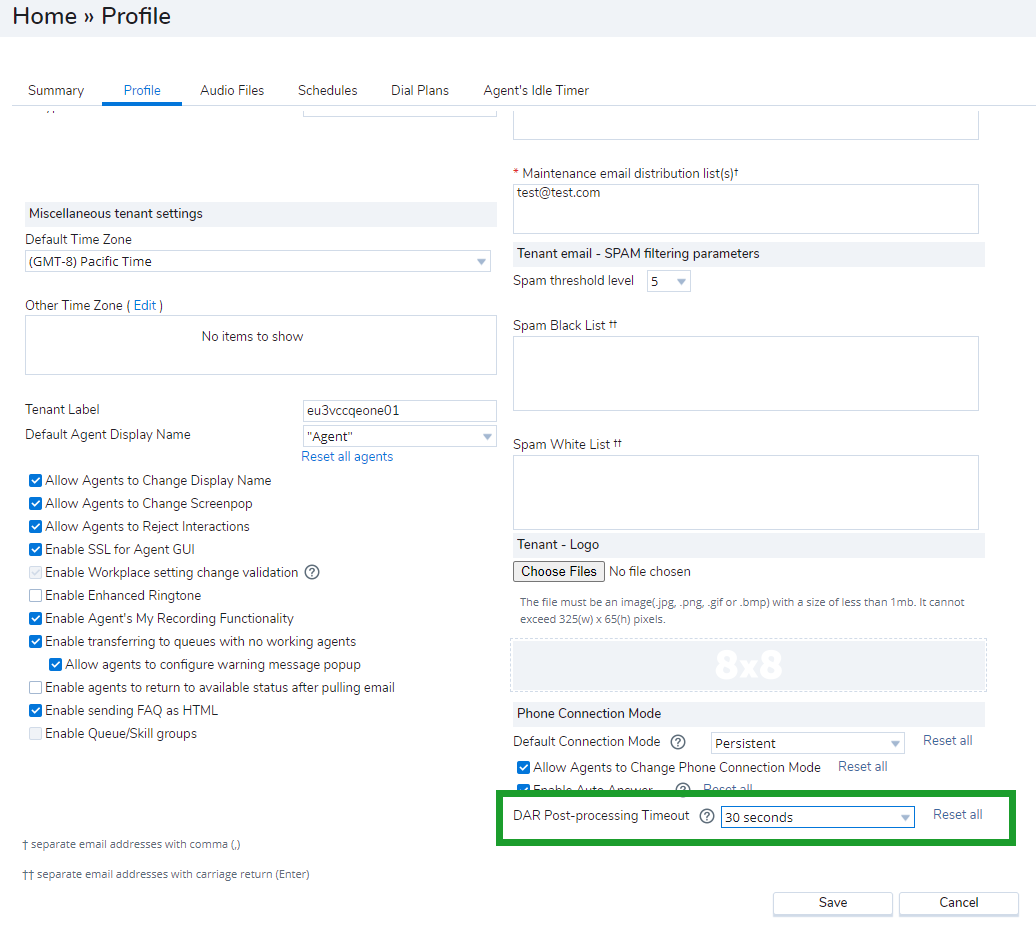Open Default Agent Display Name dropdown
Screen dimensions: 1036x930
(x=399, y=436)
